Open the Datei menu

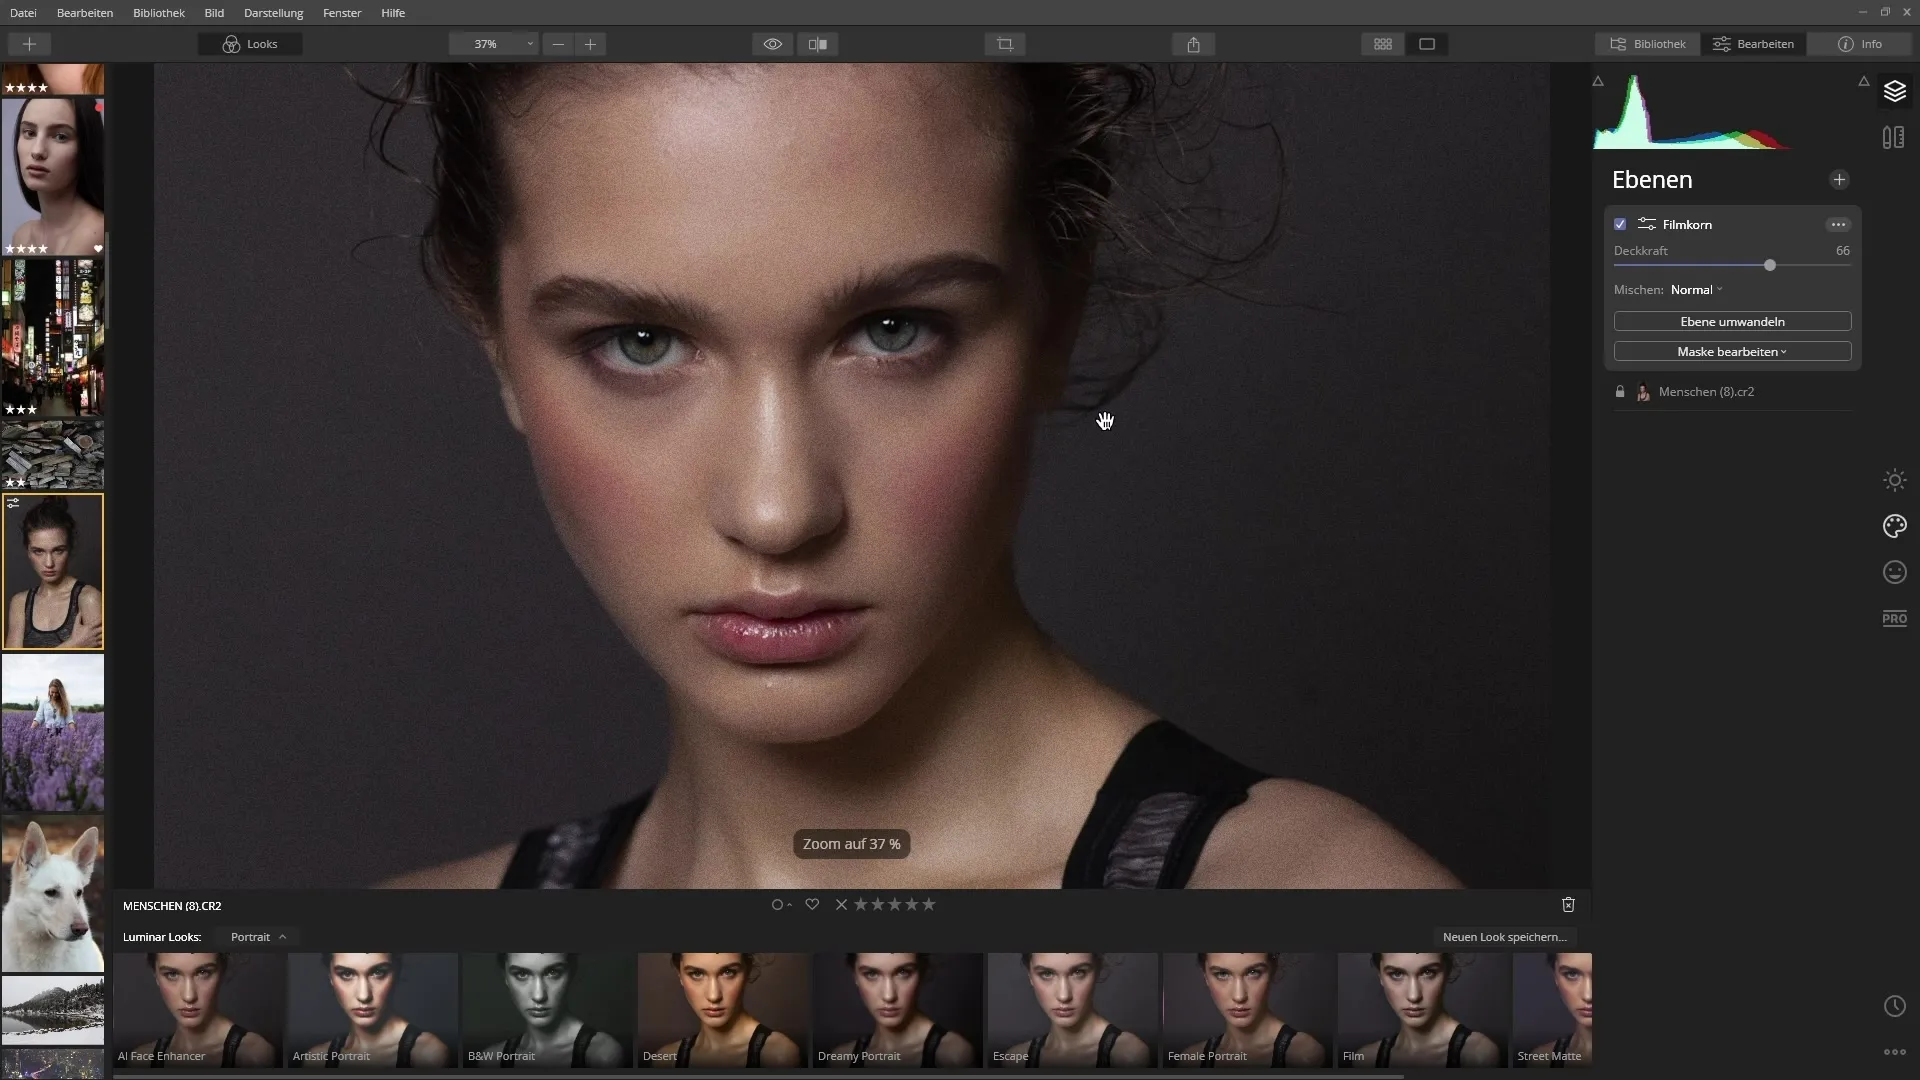tap(23, 13)
